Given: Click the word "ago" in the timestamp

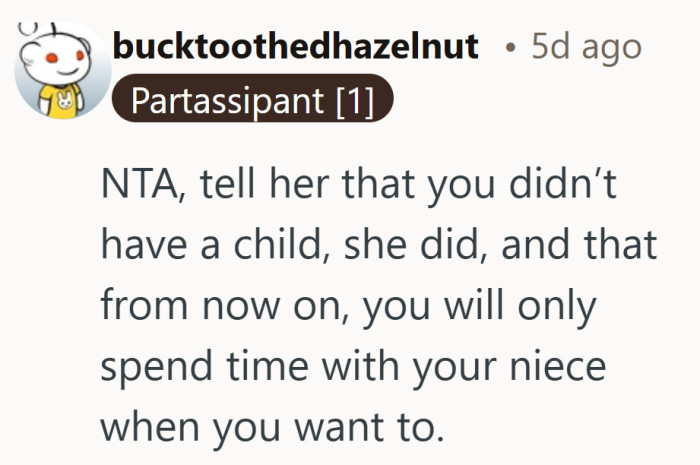Looking at the screenshot, I should point(611,46).
